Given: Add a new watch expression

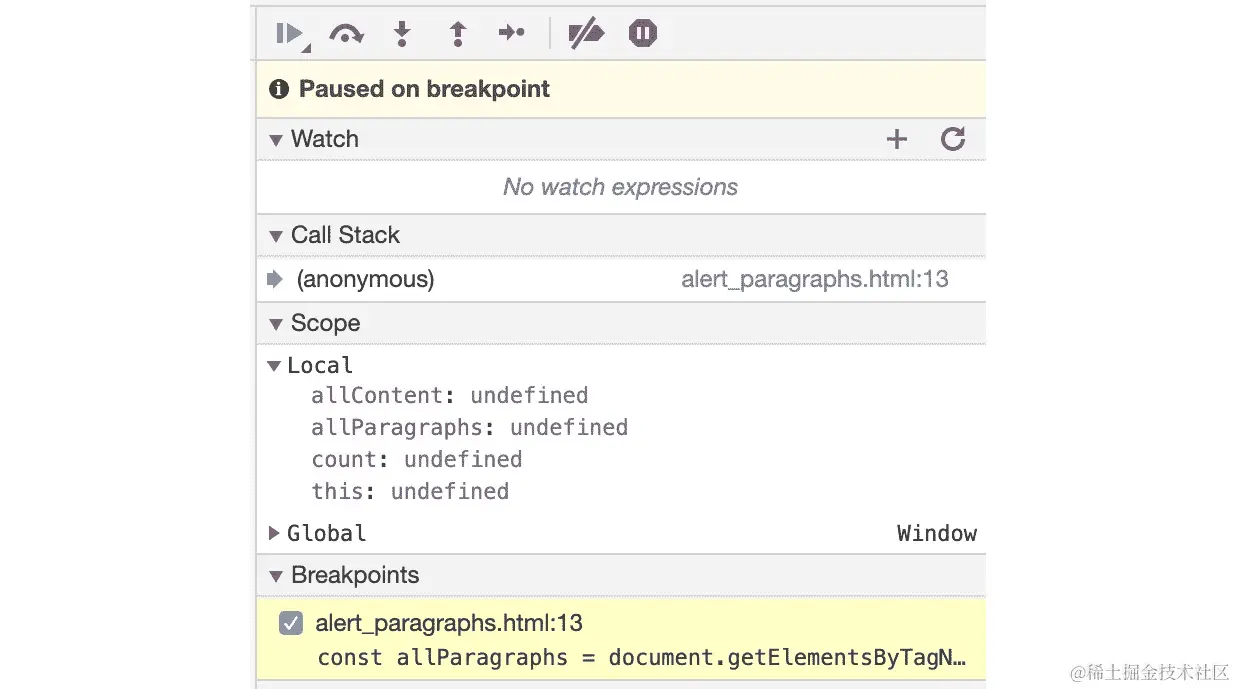Looking at the screenshot, I should tap(897, 139).
